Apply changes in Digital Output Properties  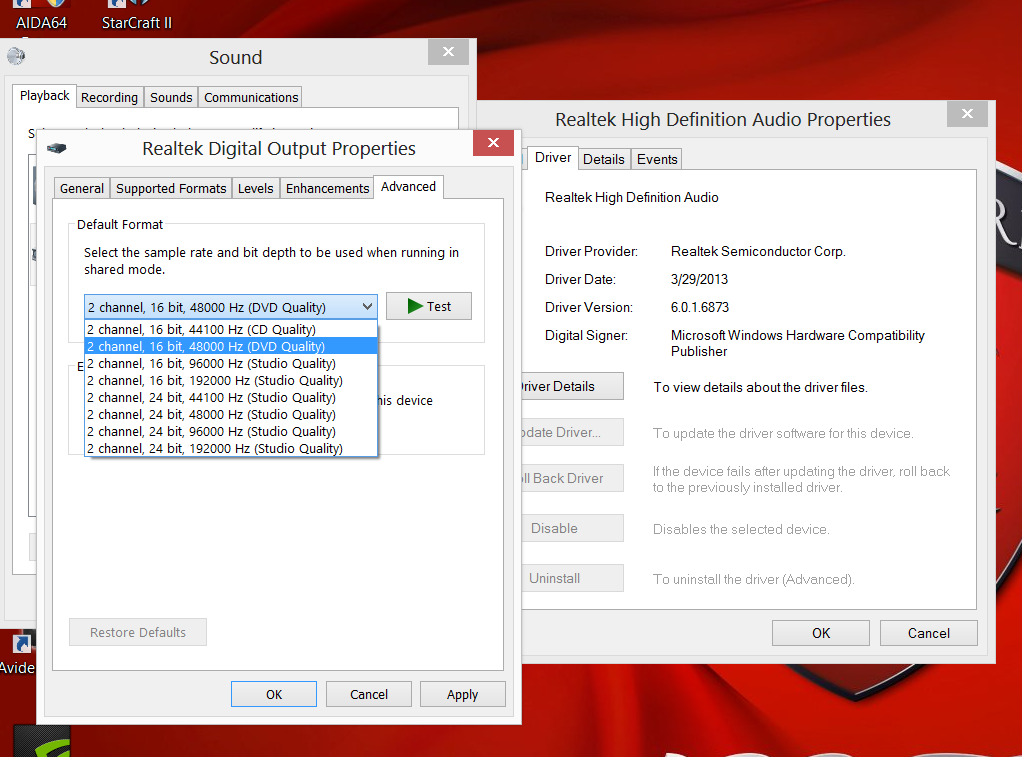point(463,694)
